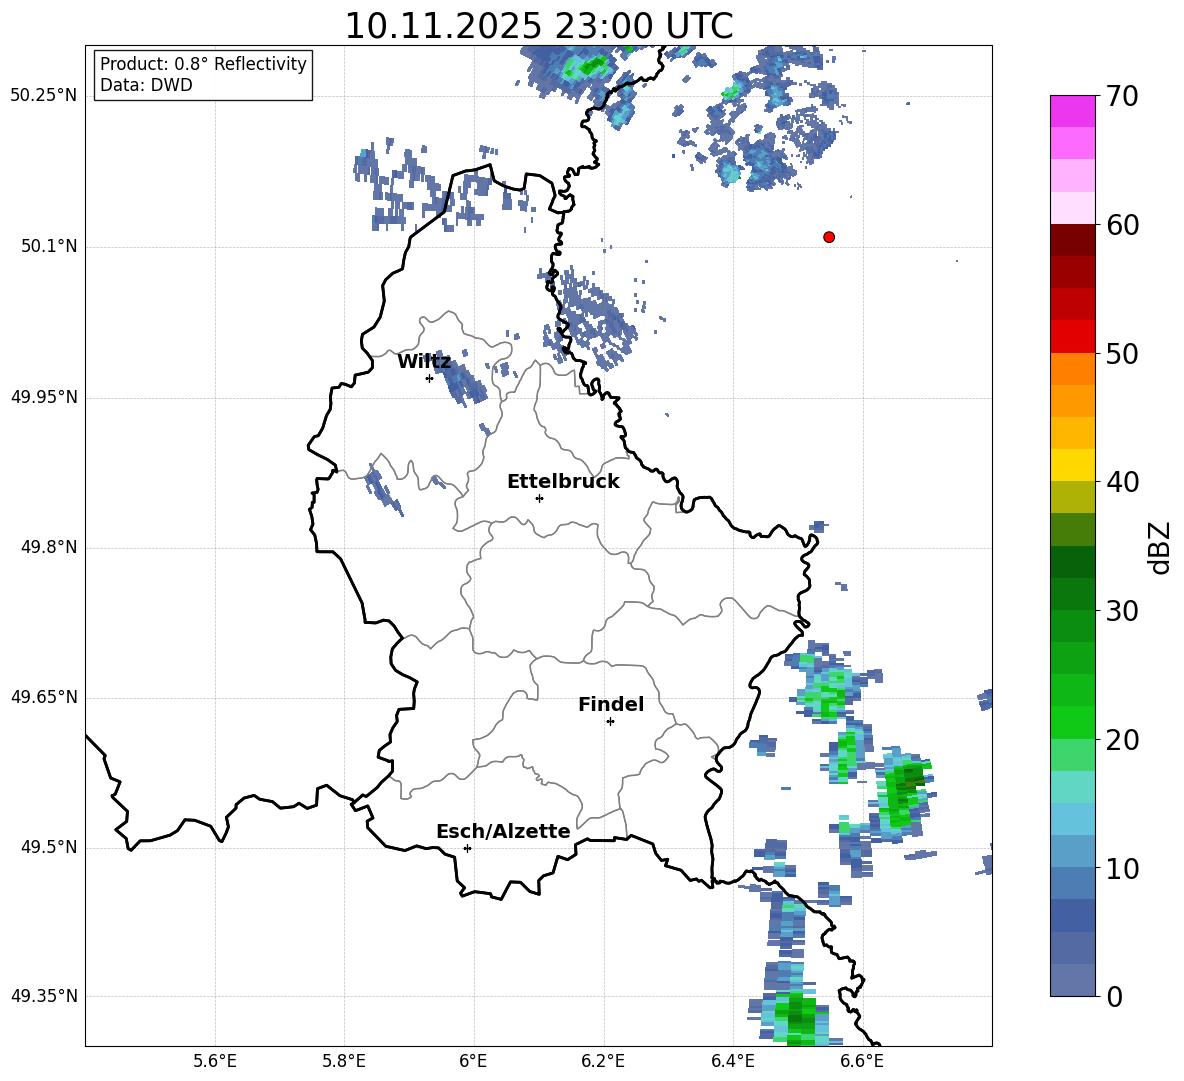The height and width of the screenshot is (1081, 1184).
Task: Click the dBZ colorbar label
Action: [x=1160, y=547]
